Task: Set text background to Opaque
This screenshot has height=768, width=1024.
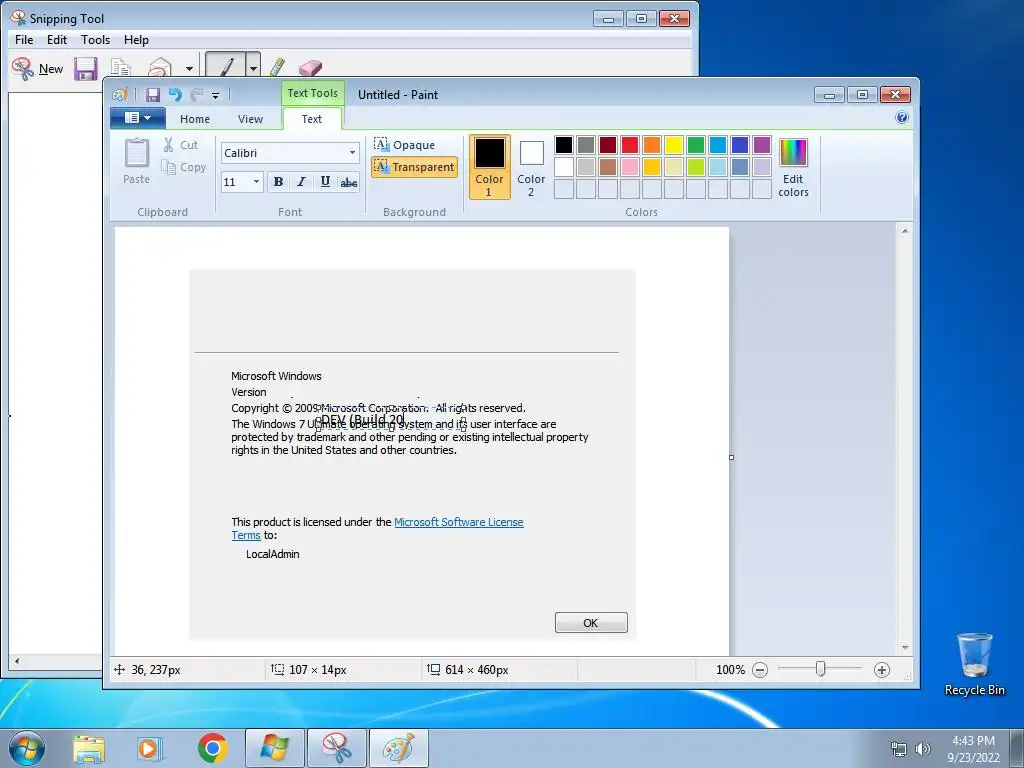Action: 405,144
